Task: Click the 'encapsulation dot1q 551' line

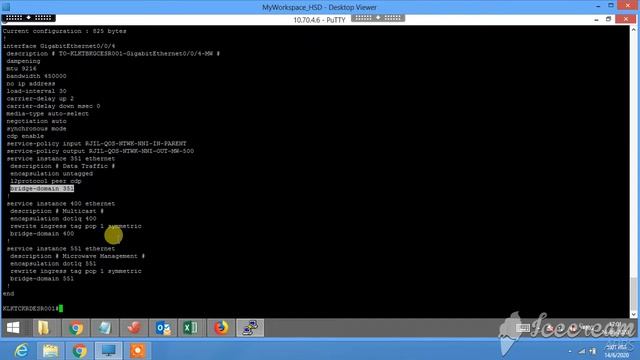Action: click(x=53, y=264)
